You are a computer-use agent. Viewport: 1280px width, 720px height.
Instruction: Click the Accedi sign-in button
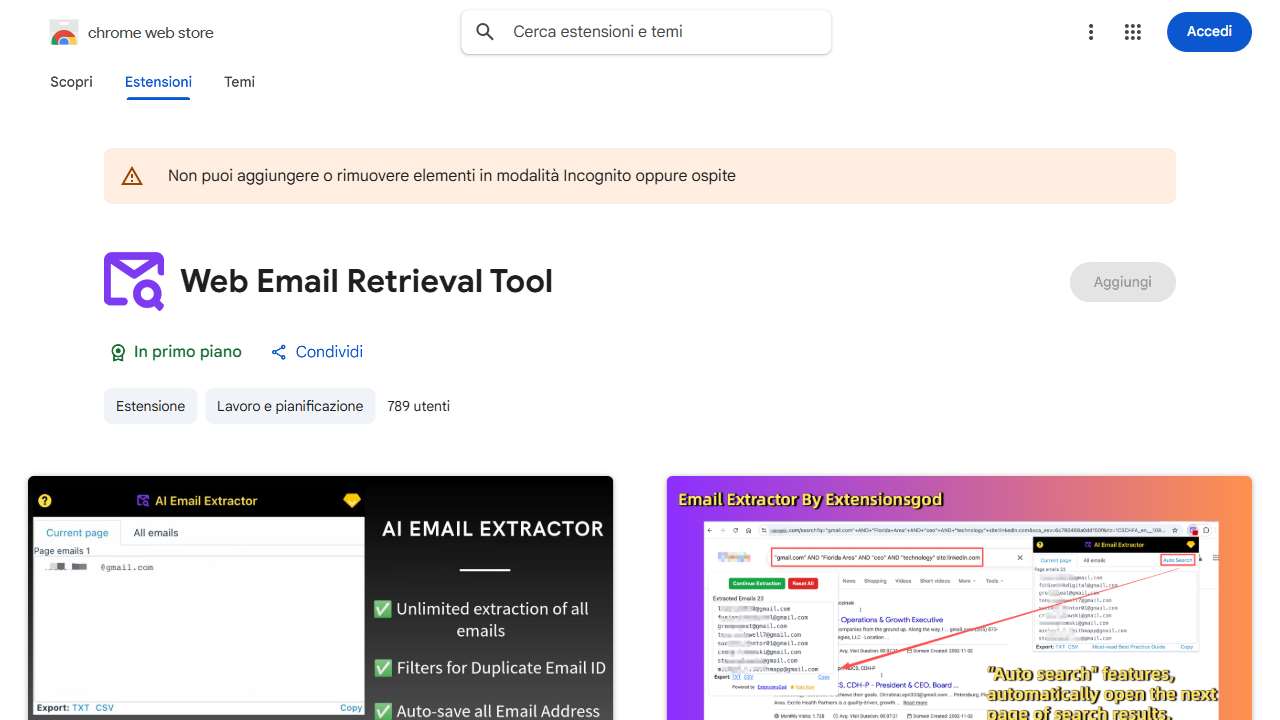[x=1209, y=32]
